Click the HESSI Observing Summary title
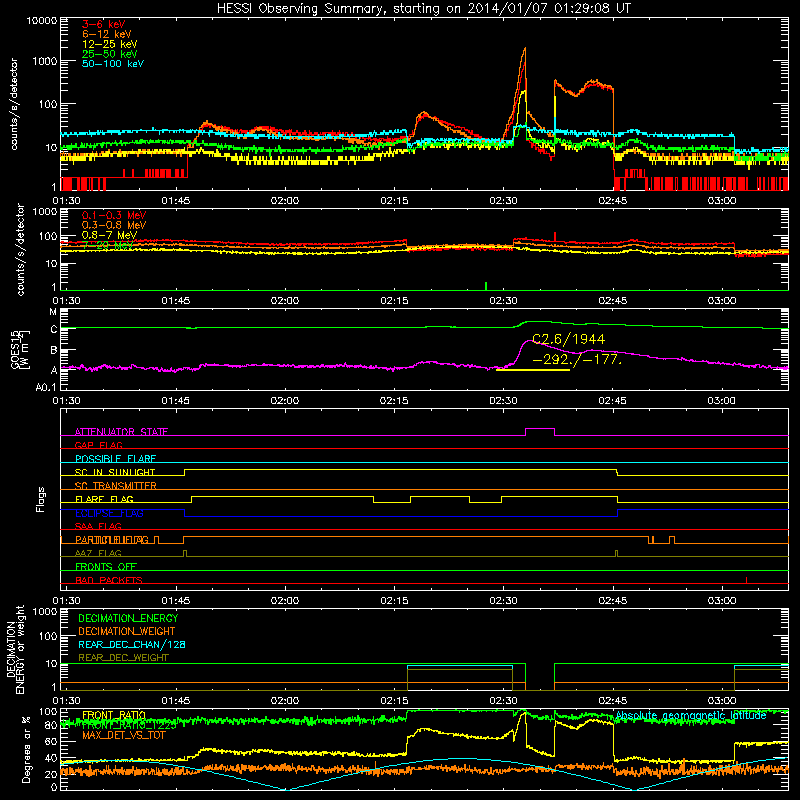 [x=423, y=9]
